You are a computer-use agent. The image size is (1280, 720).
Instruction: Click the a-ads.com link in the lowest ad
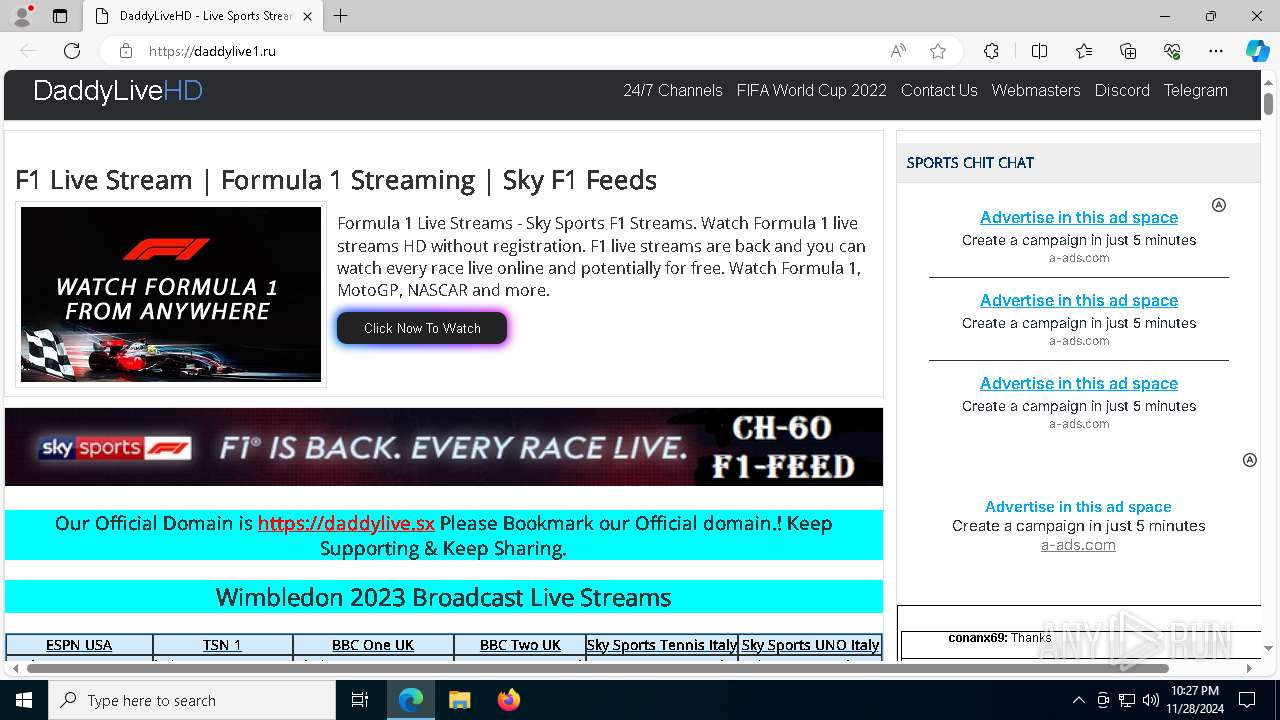point(1078,545)
